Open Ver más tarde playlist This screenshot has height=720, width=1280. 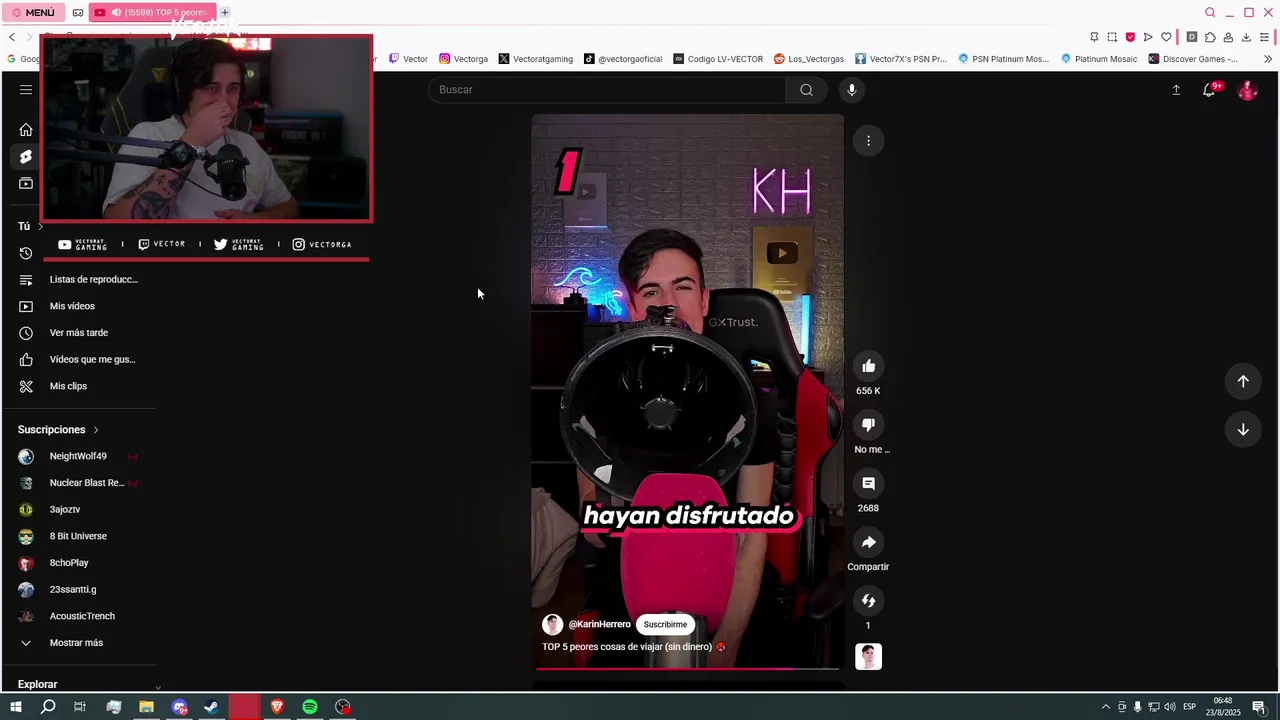coord(80,333)
